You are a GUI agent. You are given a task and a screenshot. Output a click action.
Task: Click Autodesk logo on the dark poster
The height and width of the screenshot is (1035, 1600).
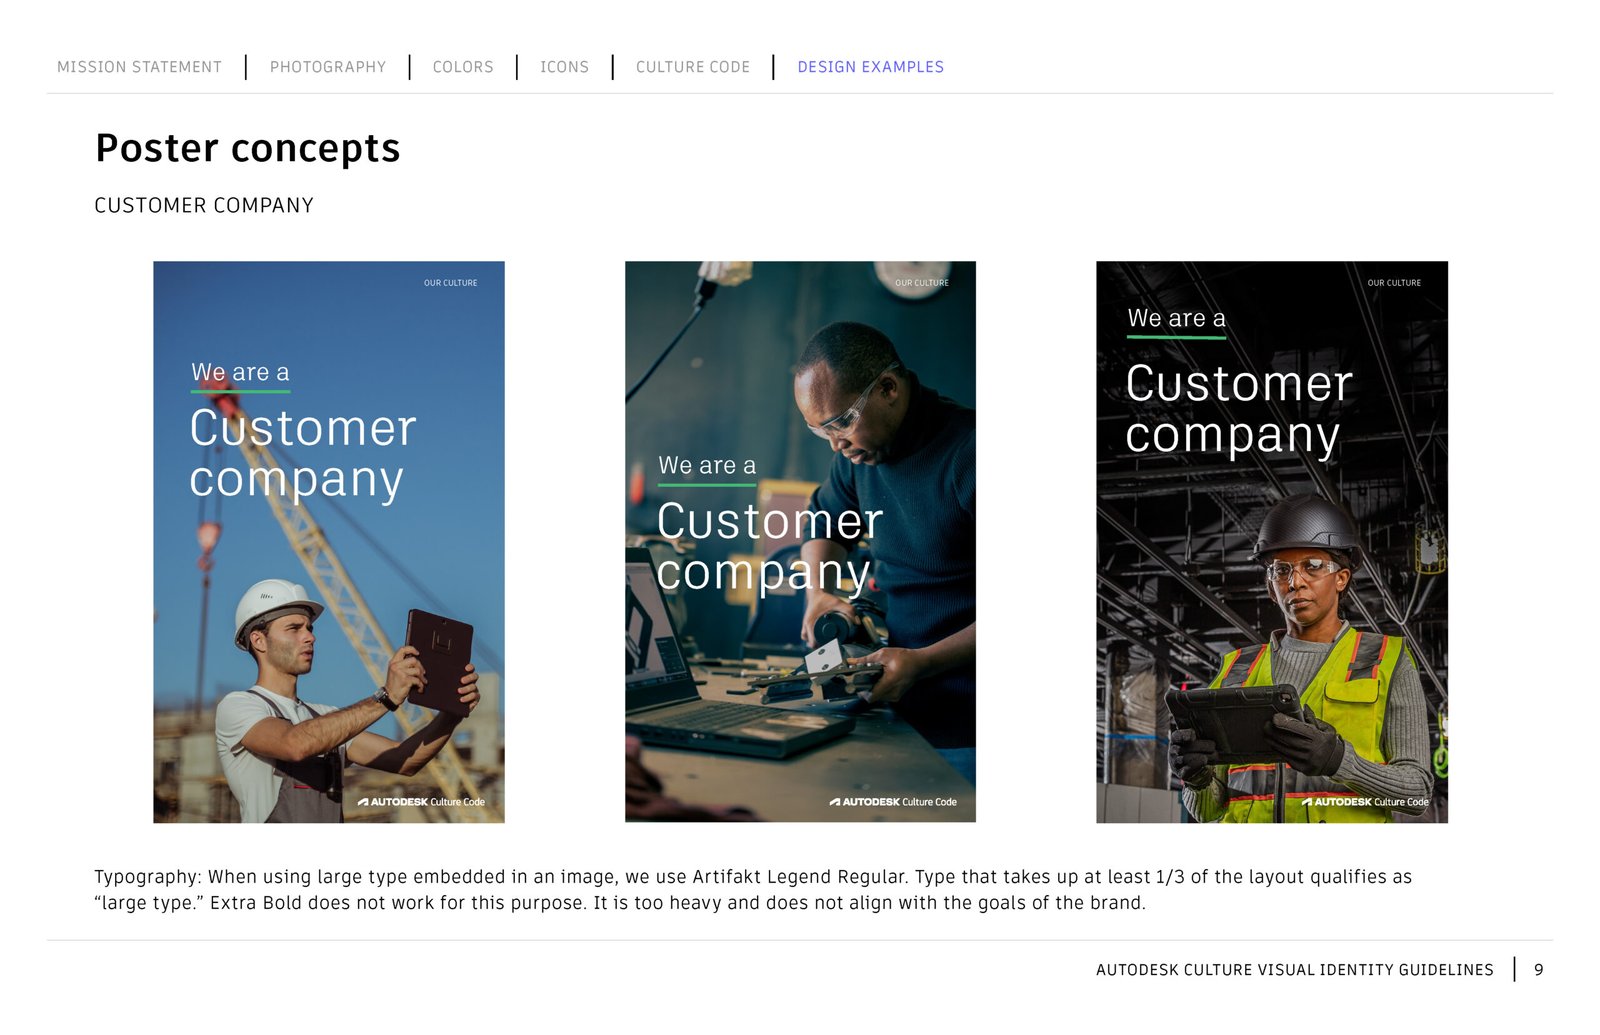click(1365, 802)
